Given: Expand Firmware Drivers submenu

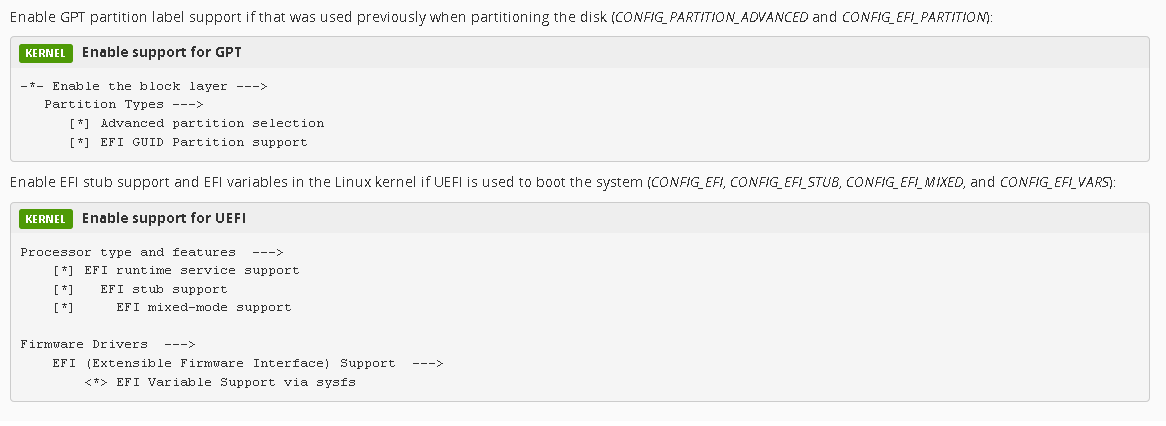Looking at the screenshot, I should point(108,344).
